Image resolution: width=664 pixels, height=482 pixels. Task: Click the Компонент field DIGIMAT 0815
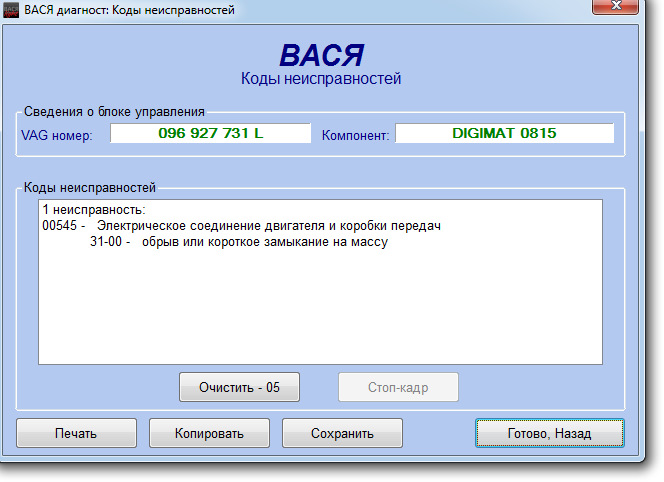click(x=504, y=133)
